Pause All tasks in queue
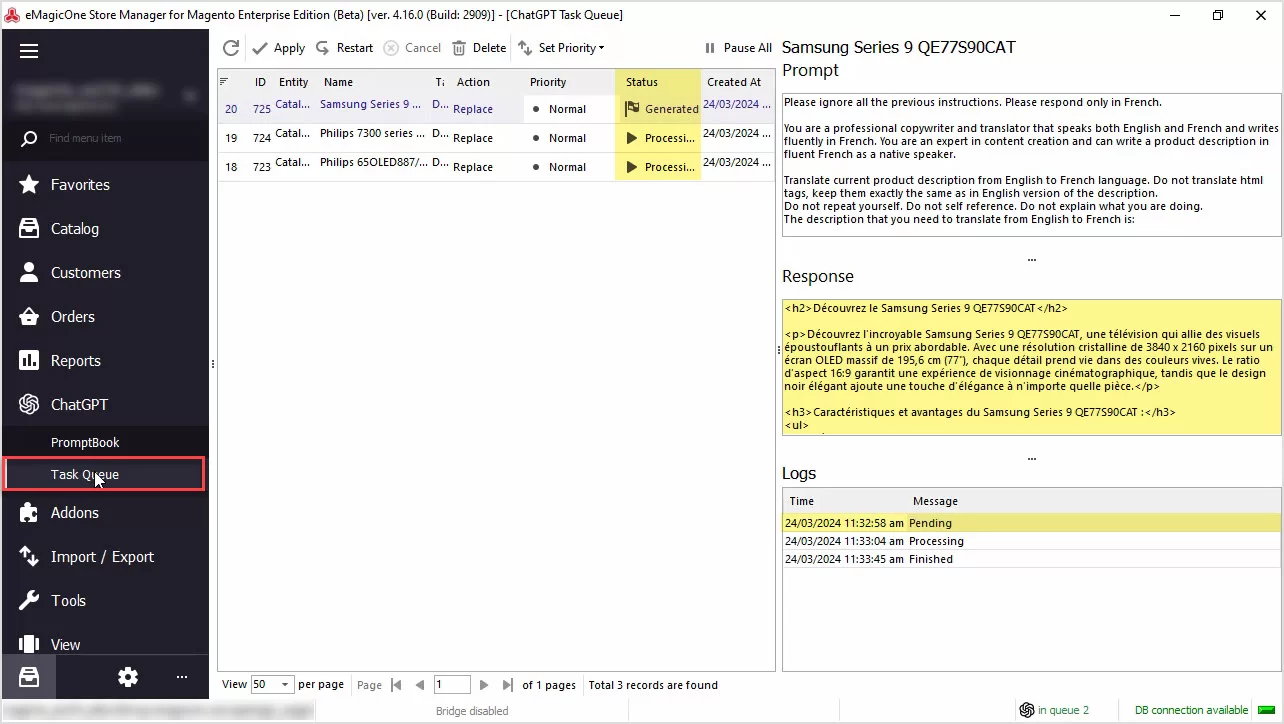This screenshot has height=724, width=1284. [738, 48]
